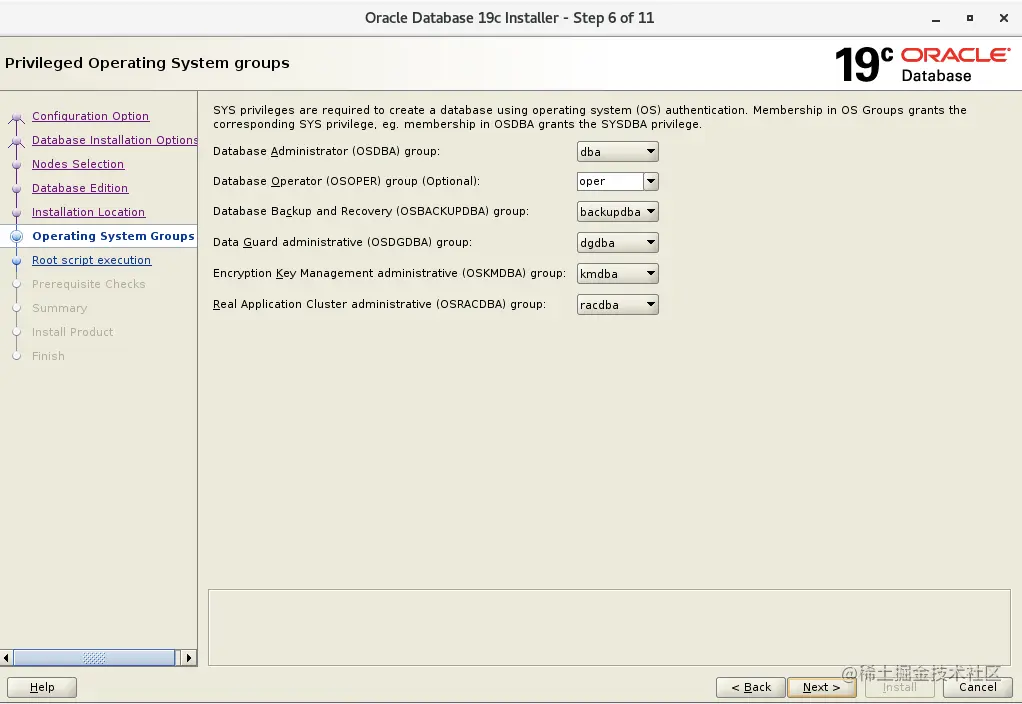Viewport: 1022px width, 704px height.
Task: Cancel the installer
Action: pos(977,687)
